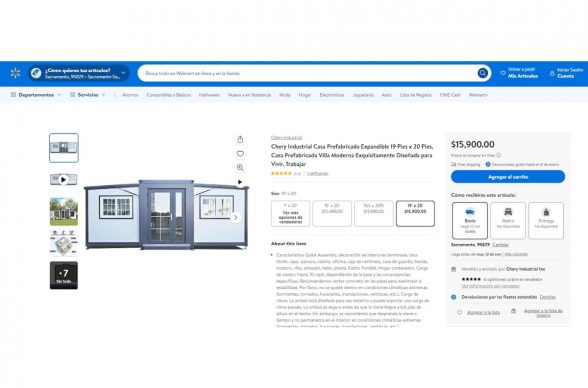588x388 pixels.
Task: Share this product via share icon
Action: tap(240, 139)
